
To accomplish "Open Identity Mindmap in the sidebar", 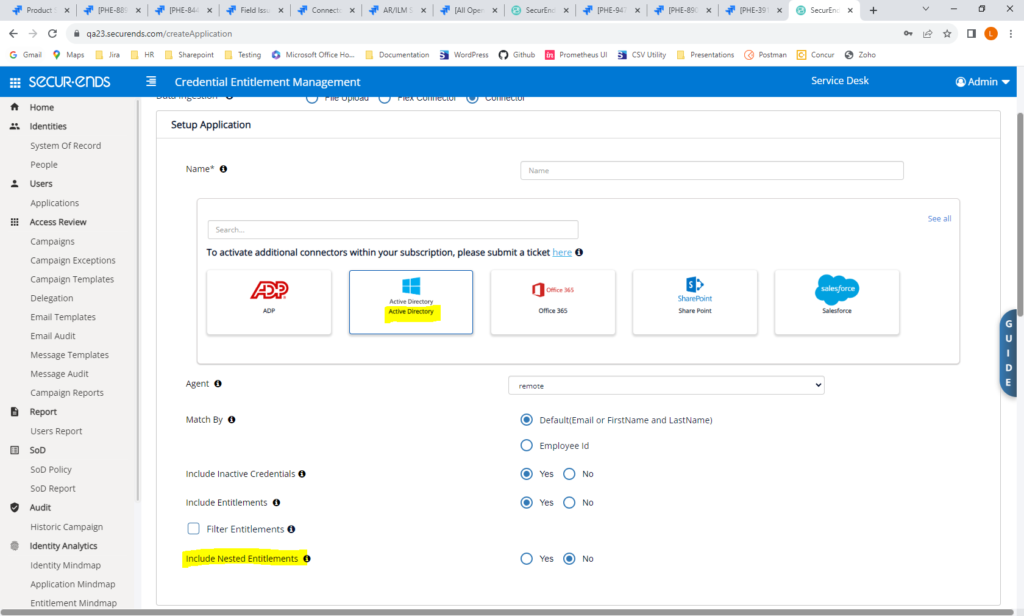I will (65, 566).
